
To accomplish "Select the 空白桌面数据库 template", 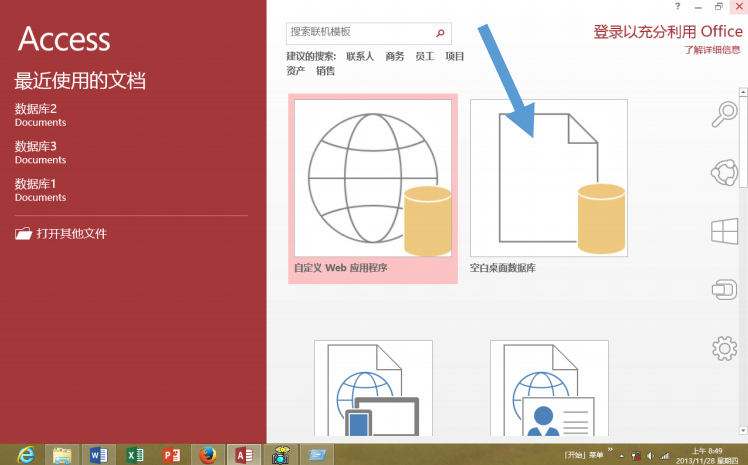I will tap(549, 186).
